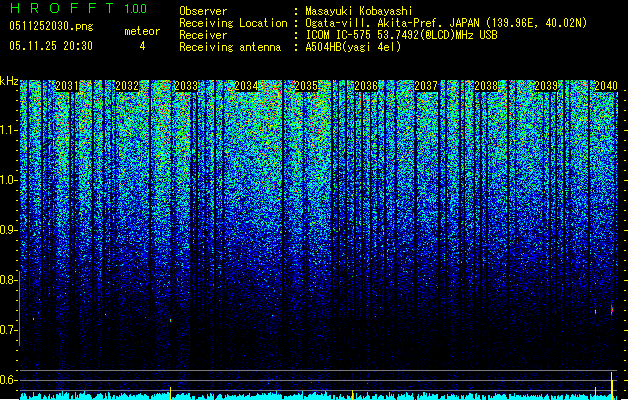Click the ICOM IC-575 53.7492 MHz USB text
The image size is (629, 400).
402,35
